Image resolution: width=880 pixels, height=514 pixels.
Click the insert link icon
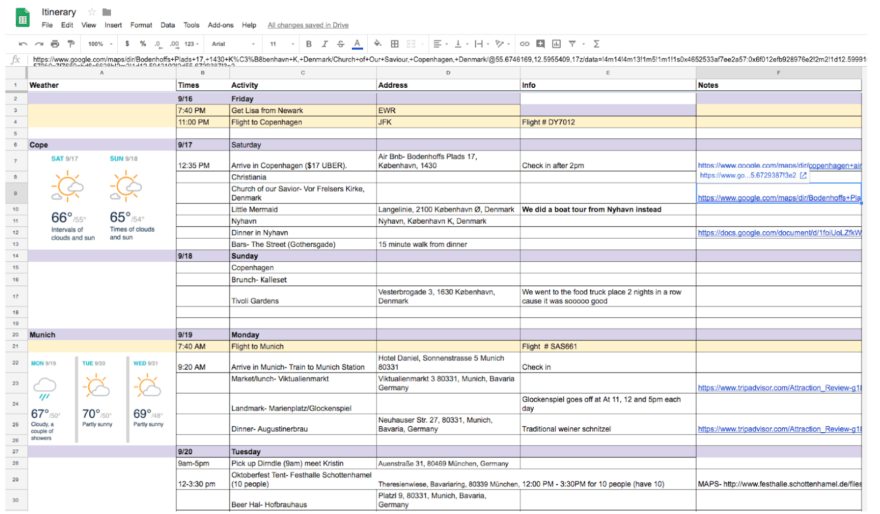coord(524,44)
